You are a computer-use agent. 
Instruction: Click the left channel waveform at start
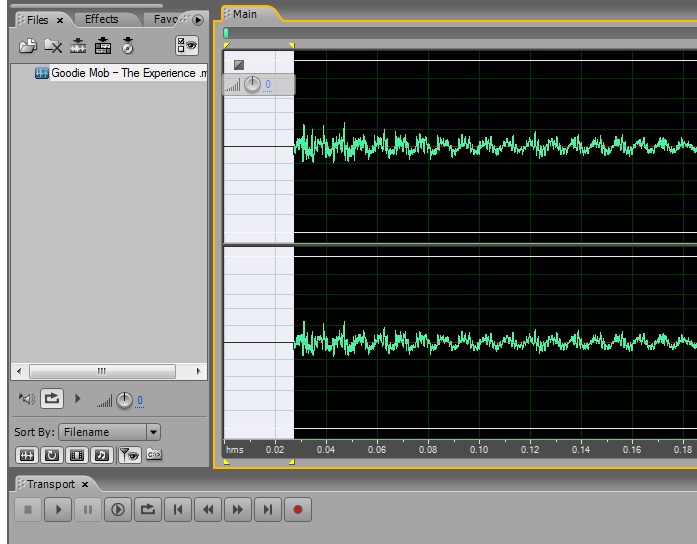304,144
